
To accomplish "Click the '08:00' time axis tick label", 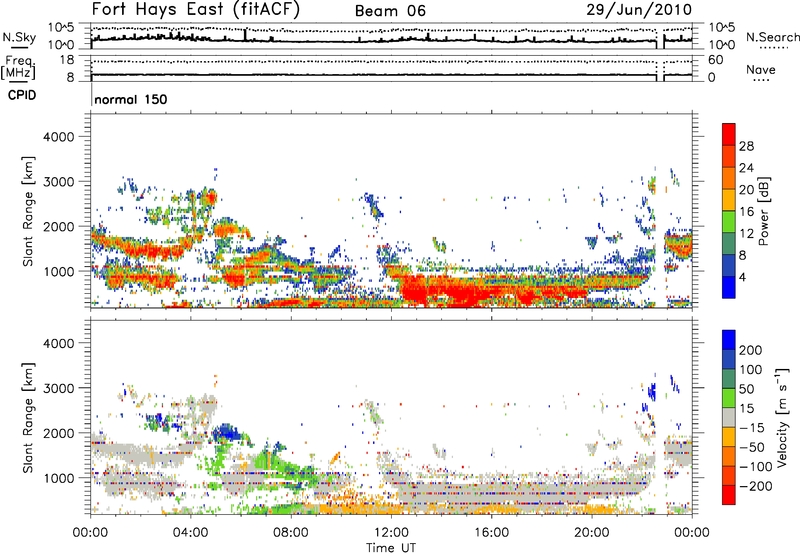I will [291, 533].
